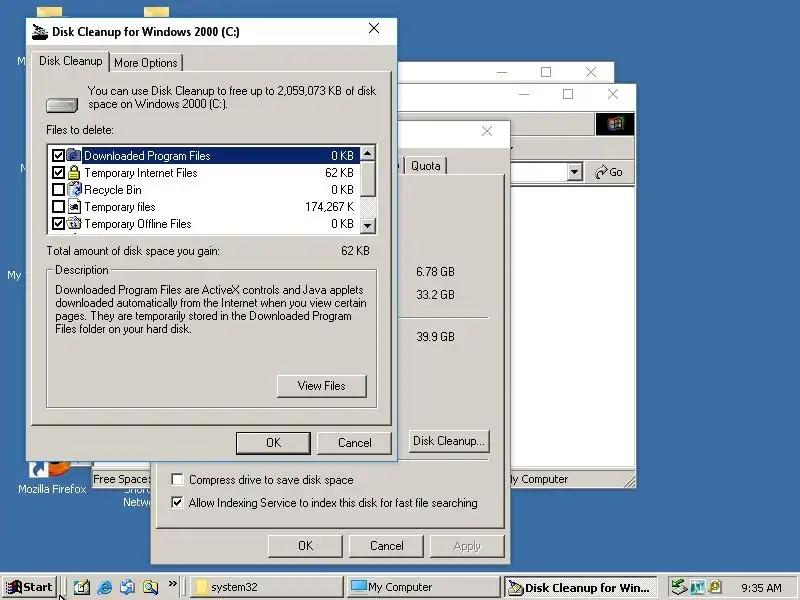Click Show Desktop quick launch icon
Viewport: 800px width, 600px height.
coord(82,587)
